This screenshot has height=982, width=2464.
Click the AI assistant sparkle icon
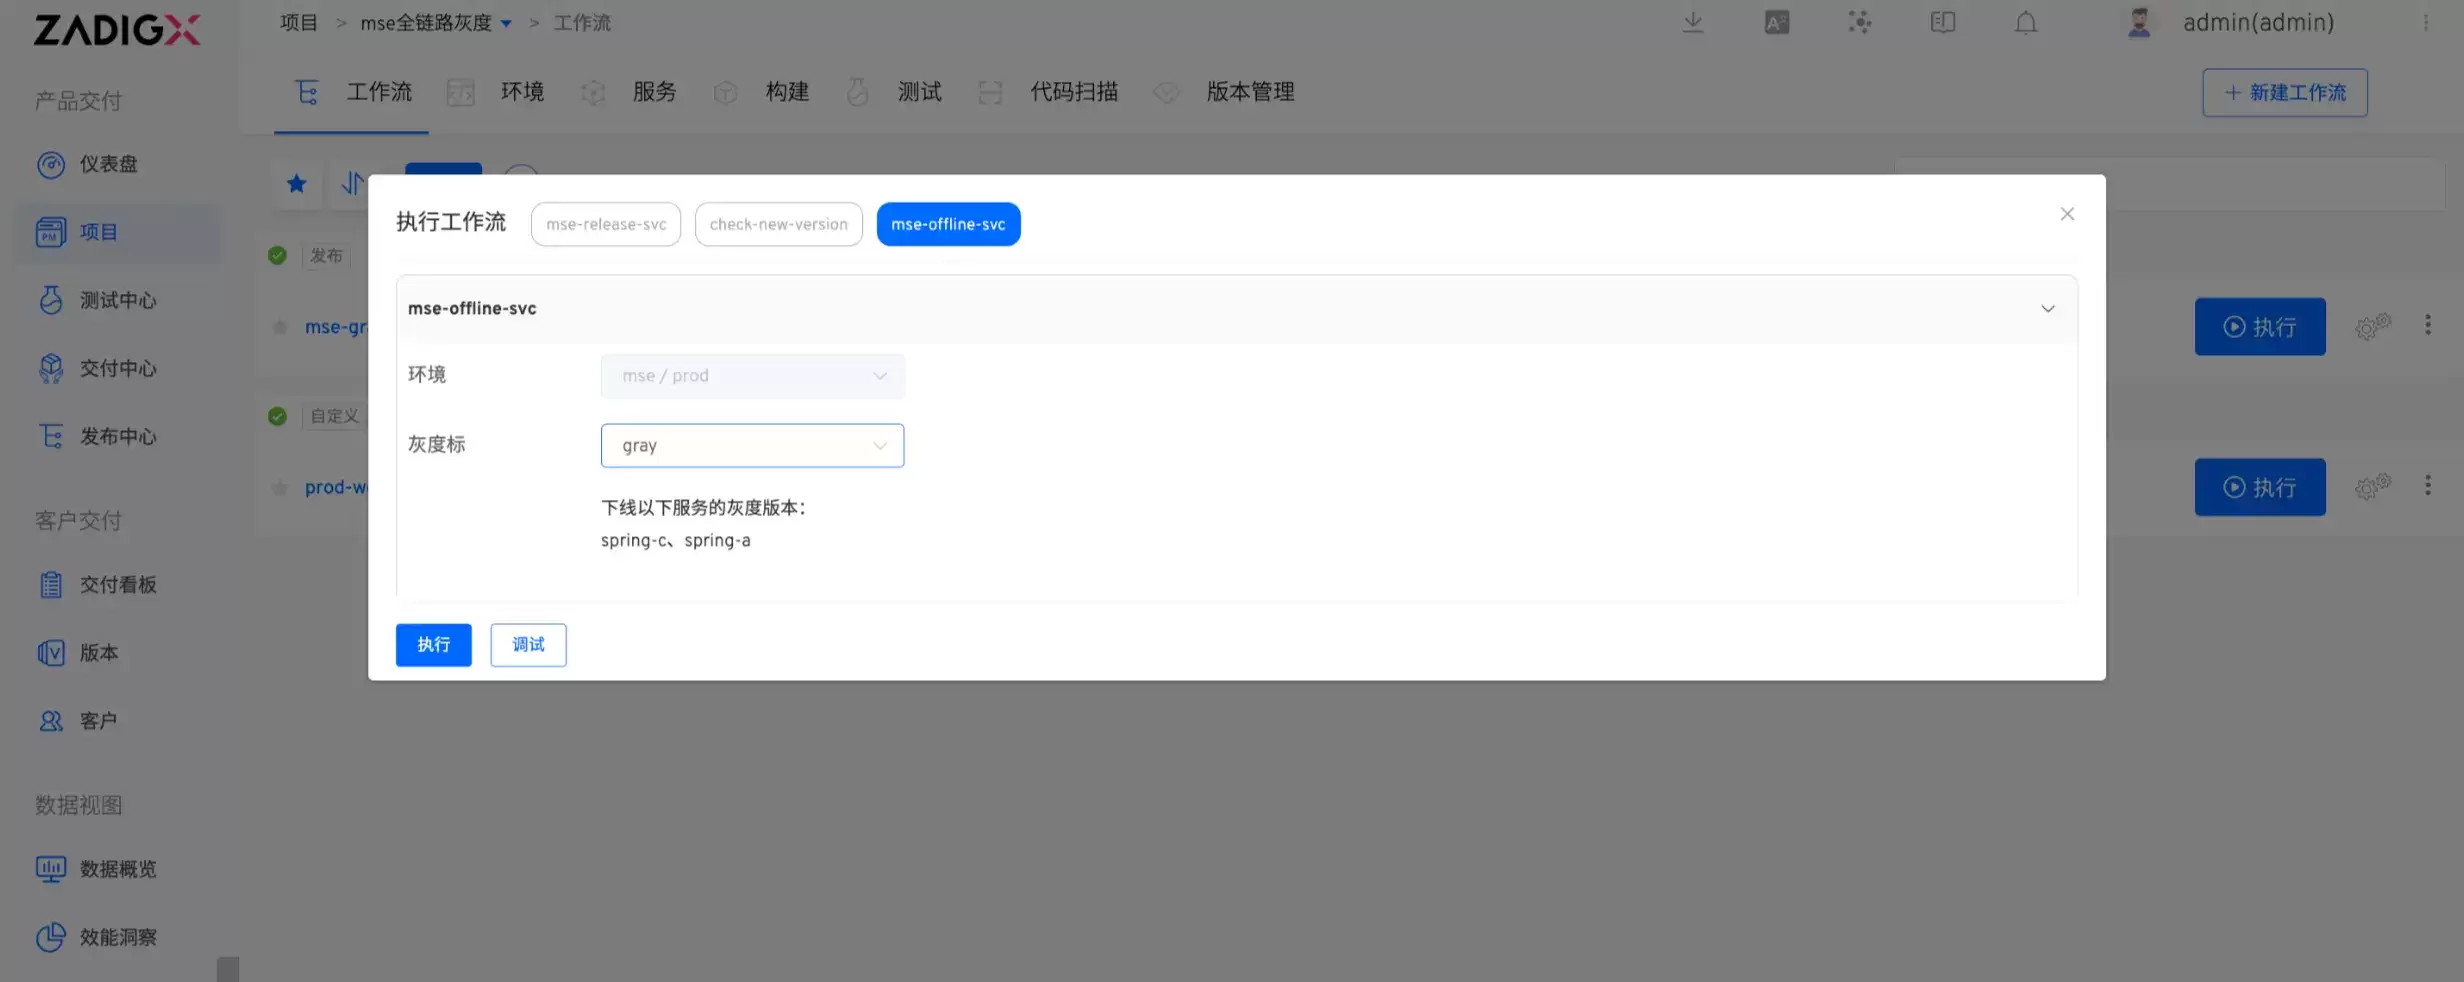[1859, 22]
